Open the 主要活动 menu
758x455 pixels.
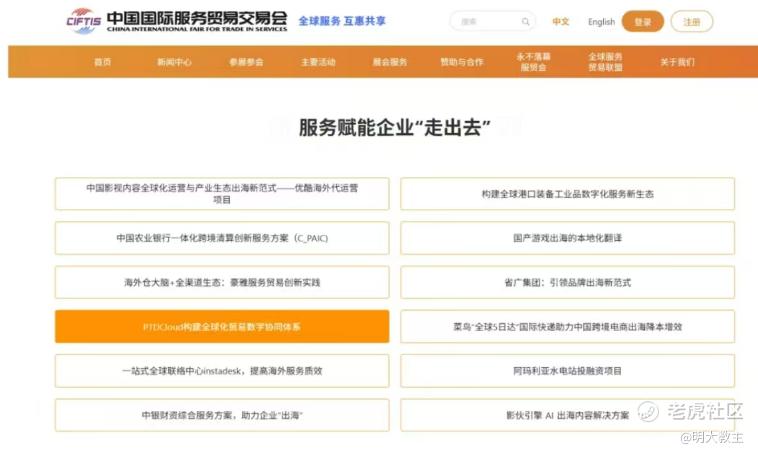coord(318,62)
